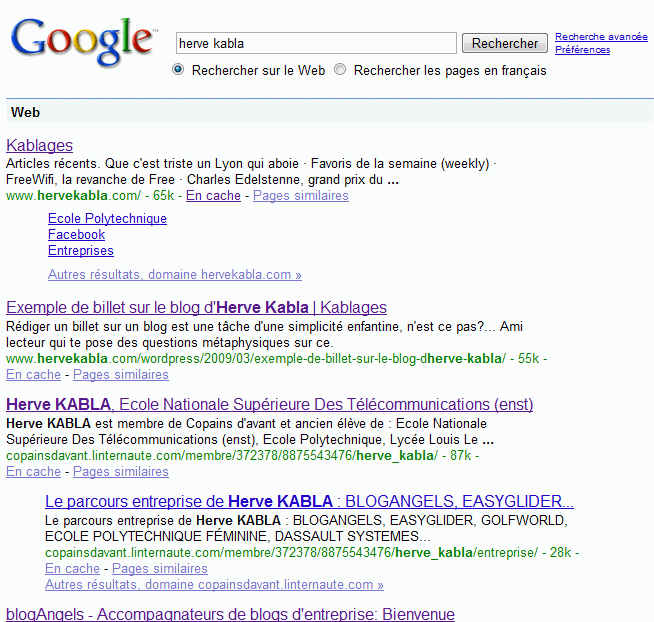Show 'Autres résultats, domaine copainsdavant.linternaute.com'
The height and width of the screenshot is (622, 654).
point(214,584)
